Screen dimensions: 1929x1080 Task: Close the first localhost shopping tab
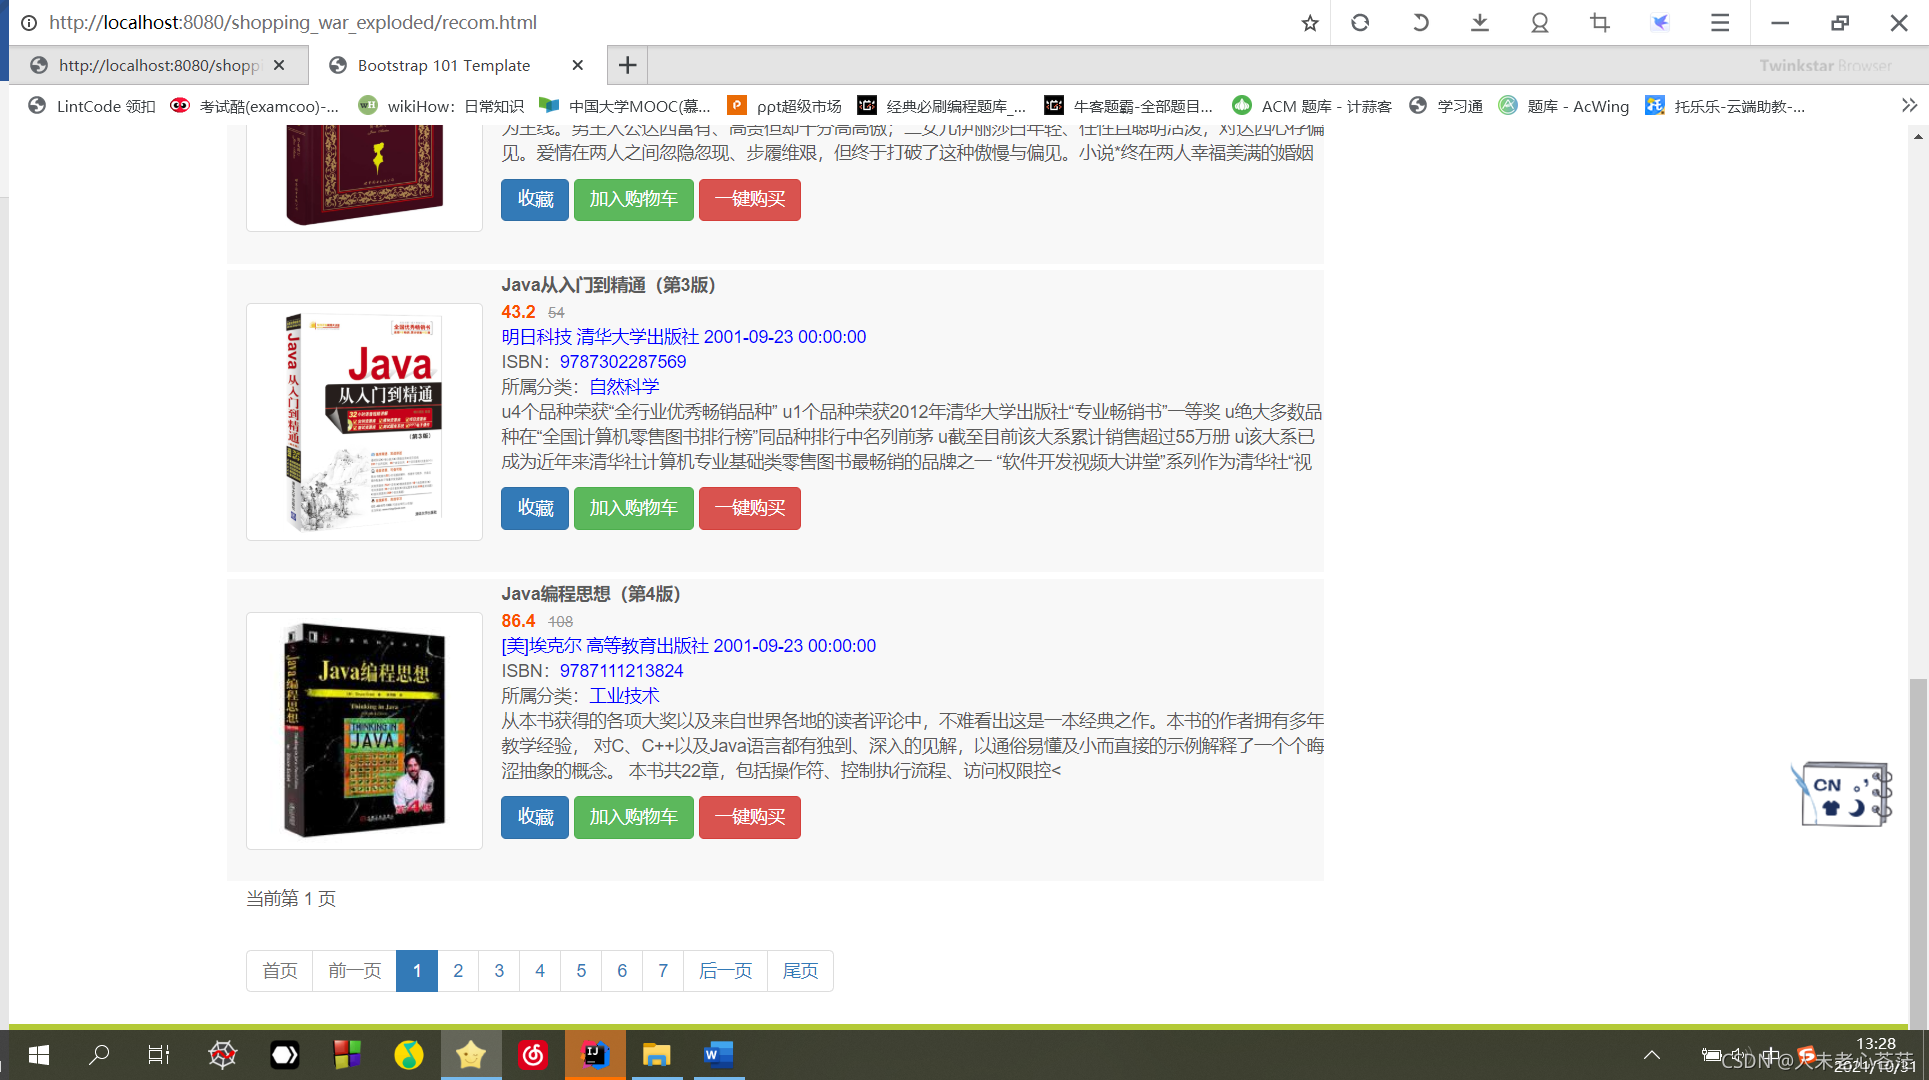coord(279,65)
